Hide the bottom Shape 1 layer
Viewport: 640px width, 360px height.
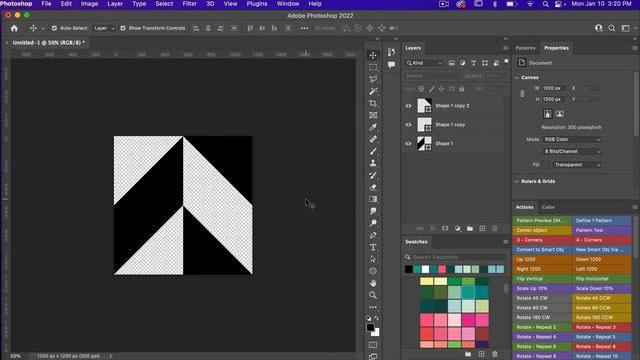click(408, 143)
